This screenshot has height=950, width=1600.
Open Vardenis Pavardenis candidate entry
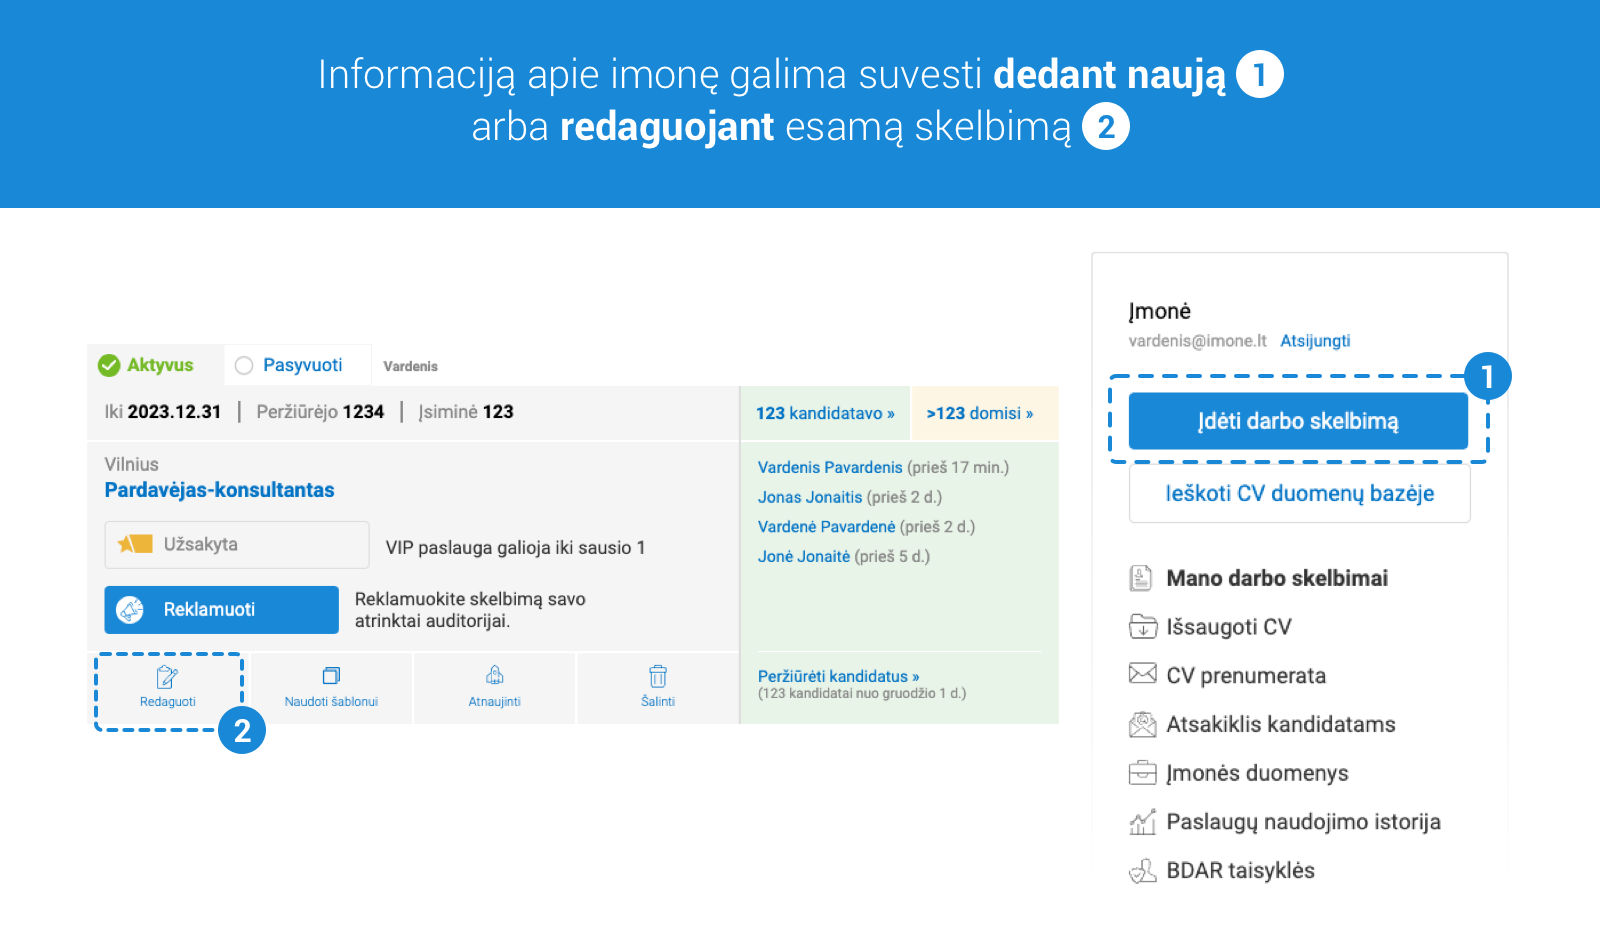coord(830,467)
